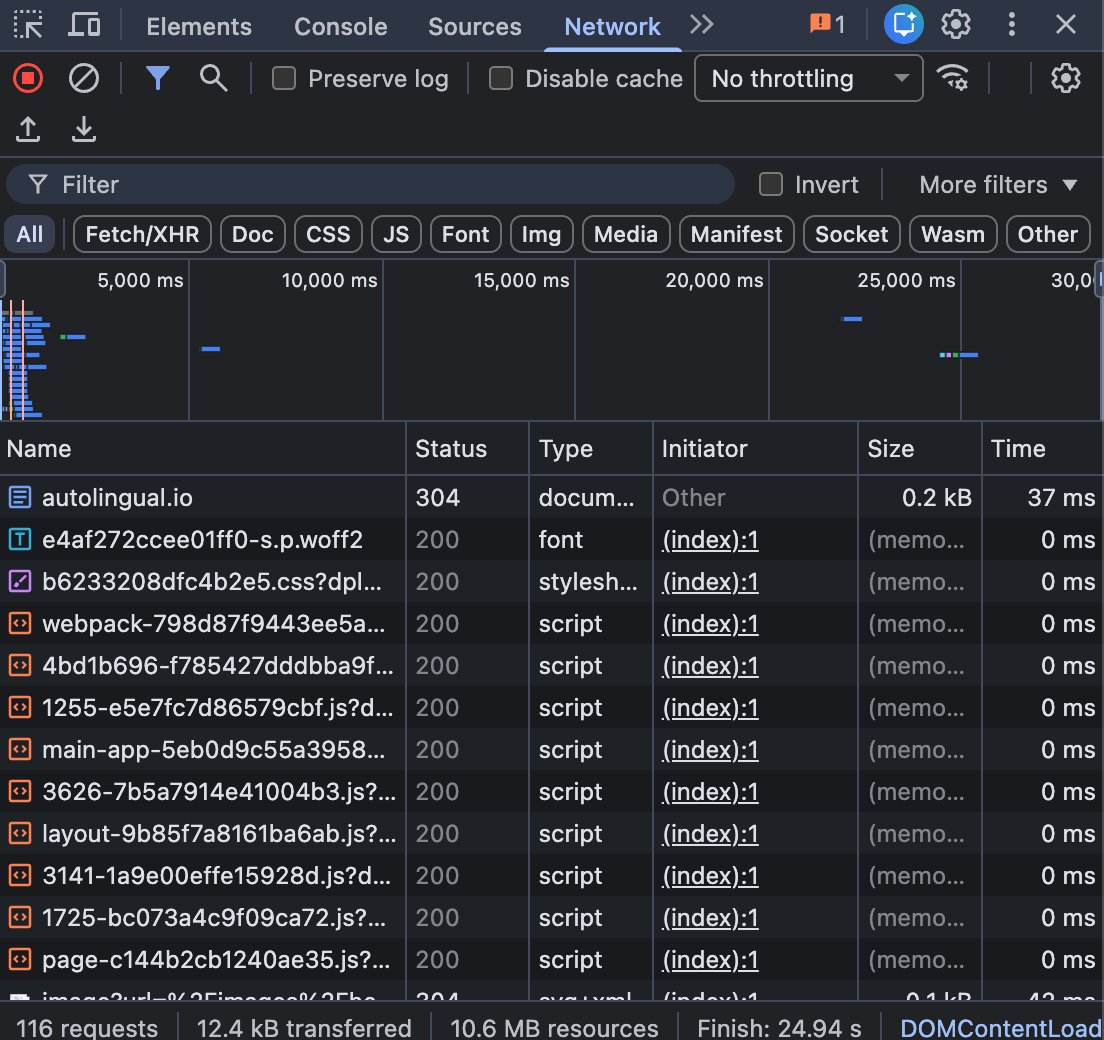Screen dimensions: 1104x1040
Task: Close the DevTools panel
Action: click(x=1066, y=25)
